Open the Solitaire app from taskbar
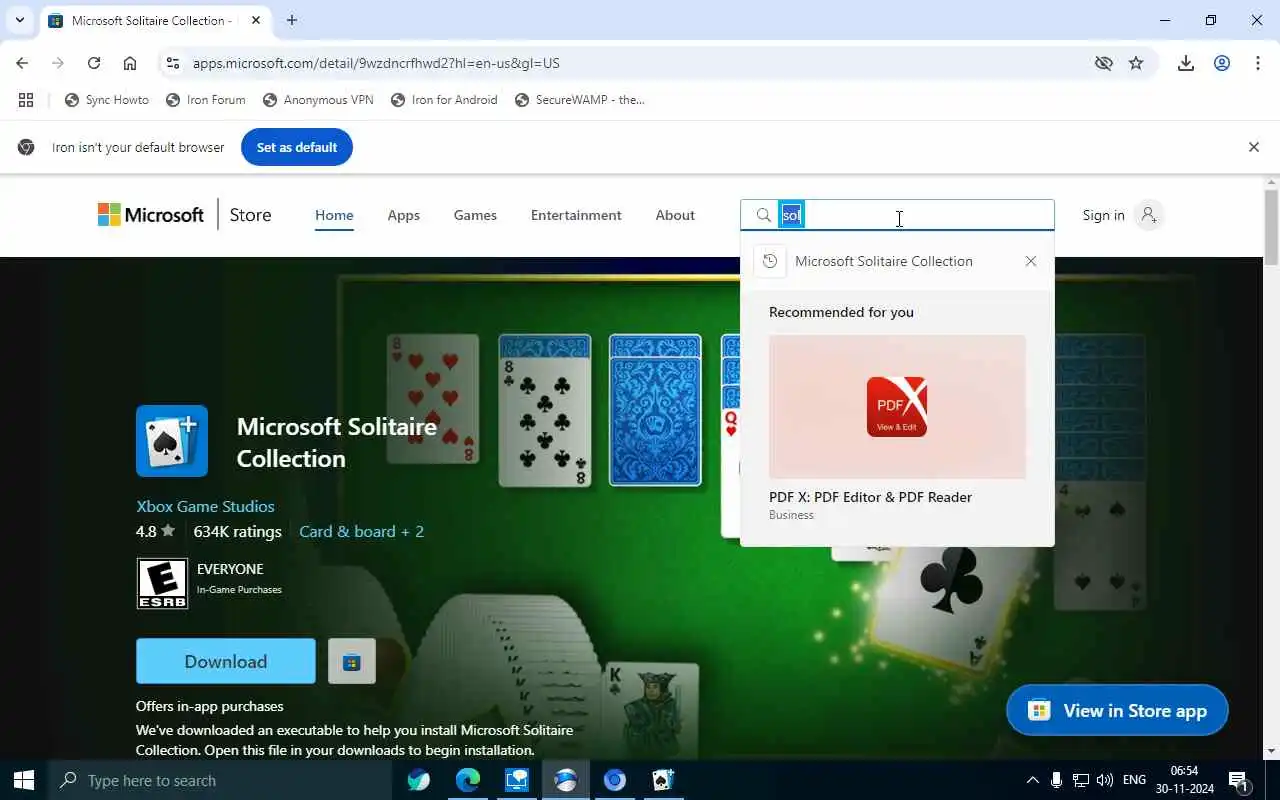This screenshot has height=800, width=1280. (x=664, y=780)
